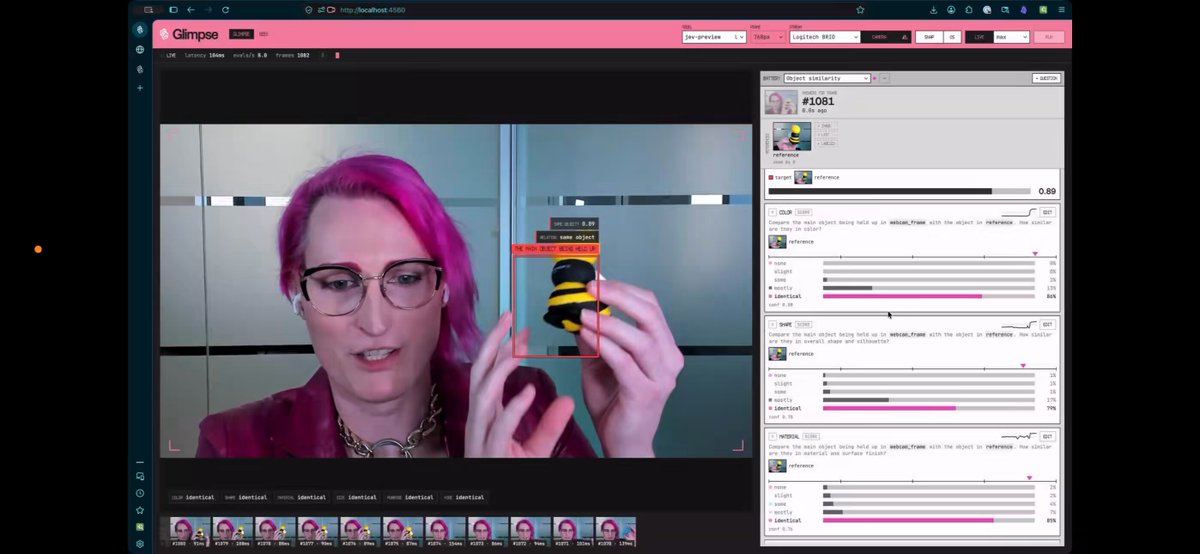
Task: Click the reference bee image thumbnail
Action: [x=791, y=135]
